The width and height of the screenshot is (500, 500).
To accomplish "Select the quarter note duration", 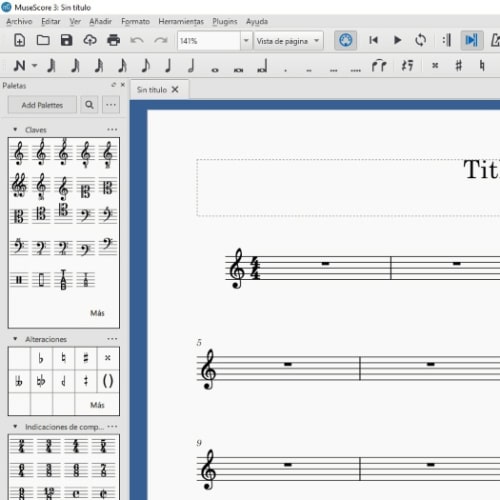I will point(168,65).
